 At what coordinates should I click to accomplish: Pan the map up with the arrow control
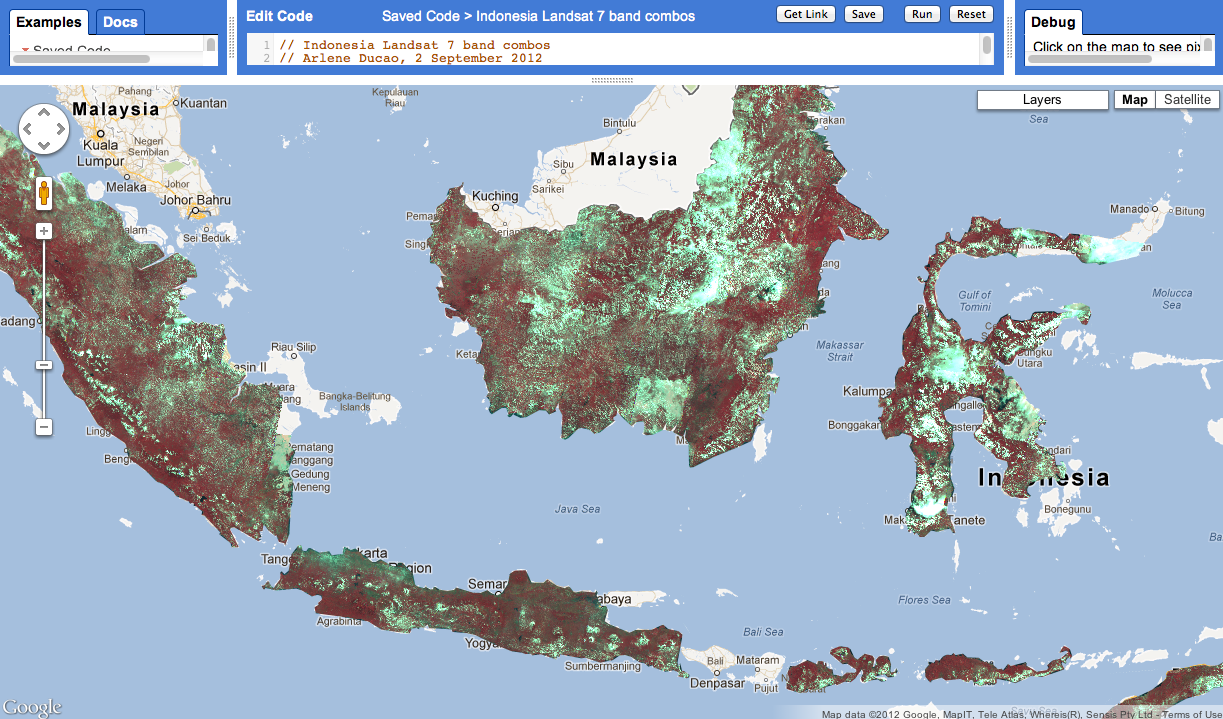pos(44,112)
